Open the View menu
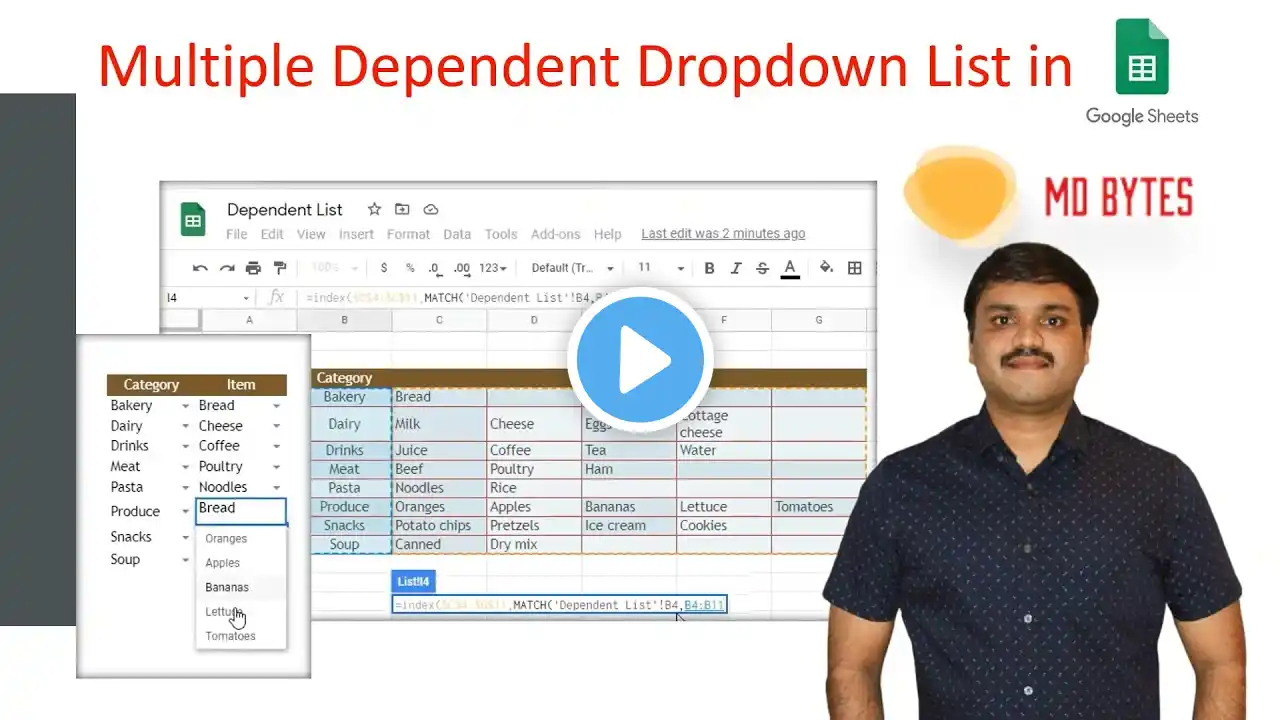Viewport: 1280px width, 720px height. [311, 234]
